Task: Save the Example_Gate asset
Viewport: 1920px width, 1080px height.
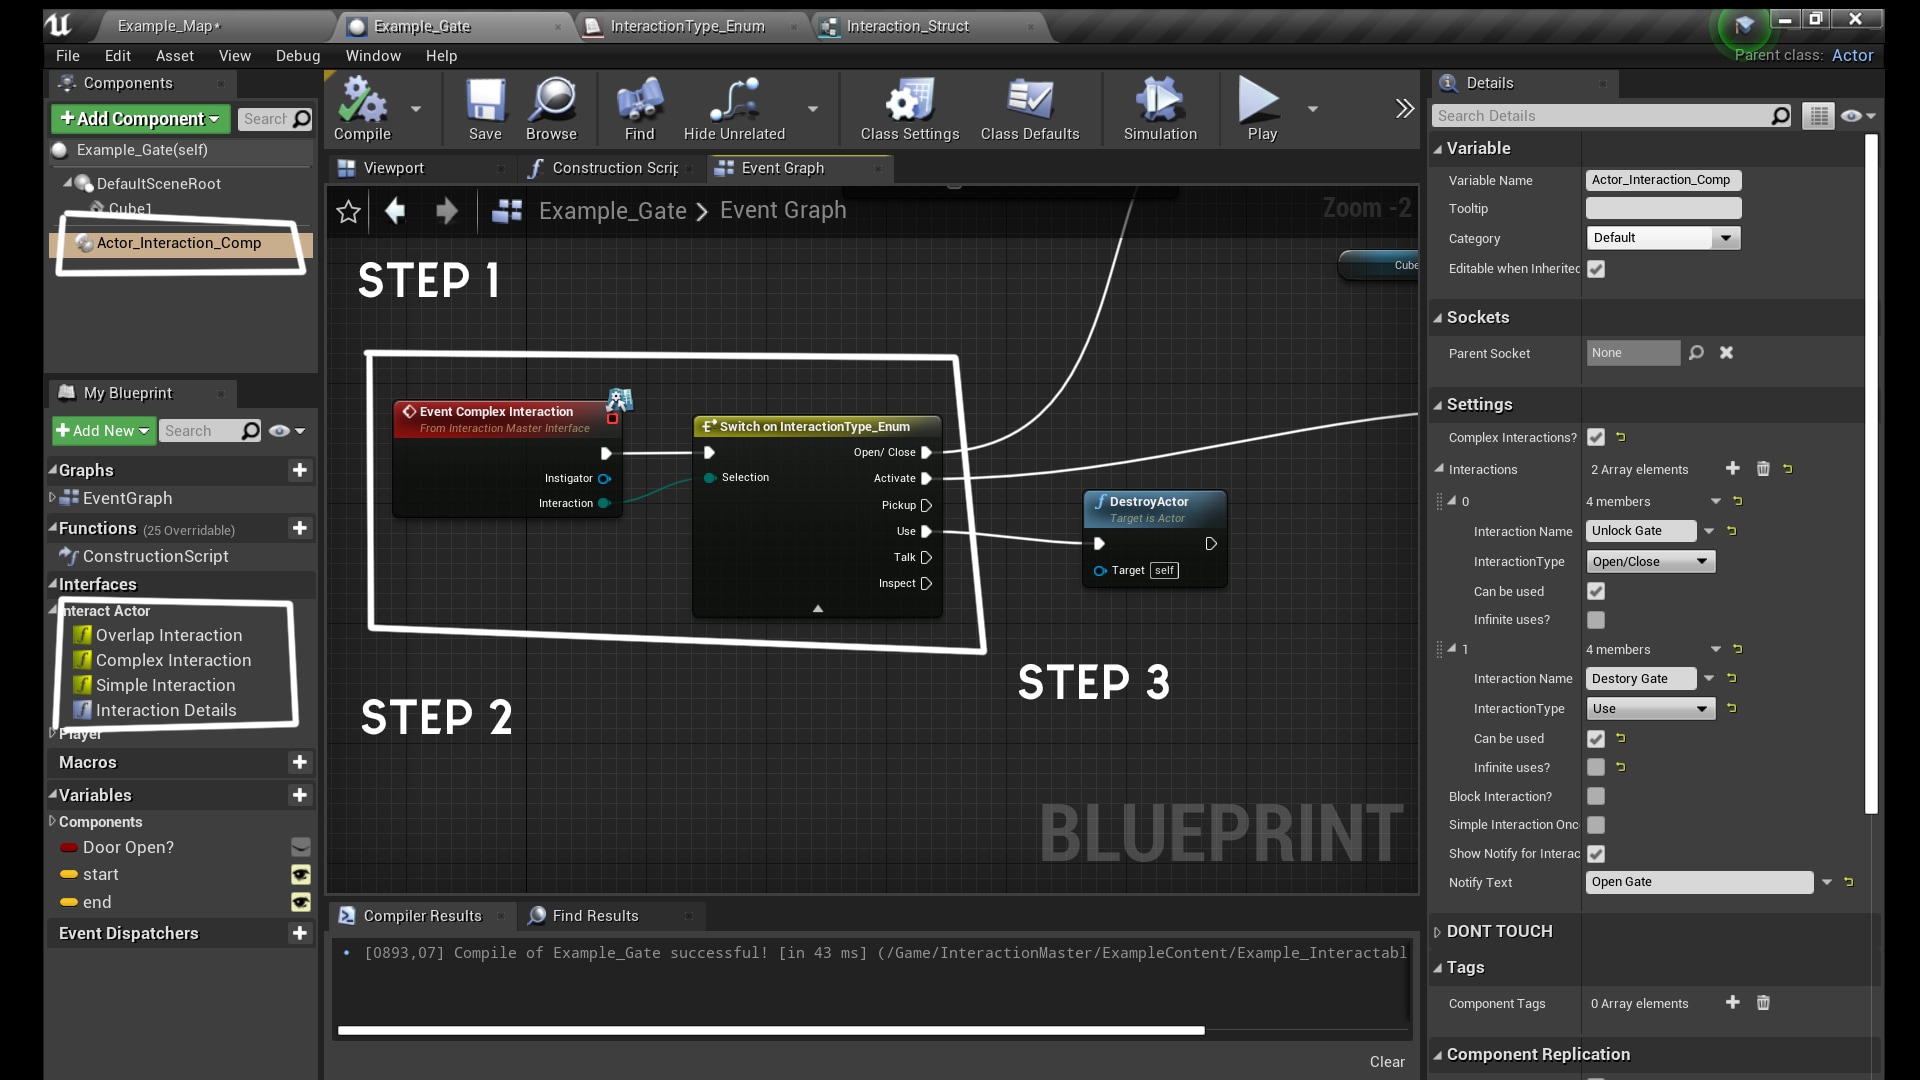Action: [485, 108]
